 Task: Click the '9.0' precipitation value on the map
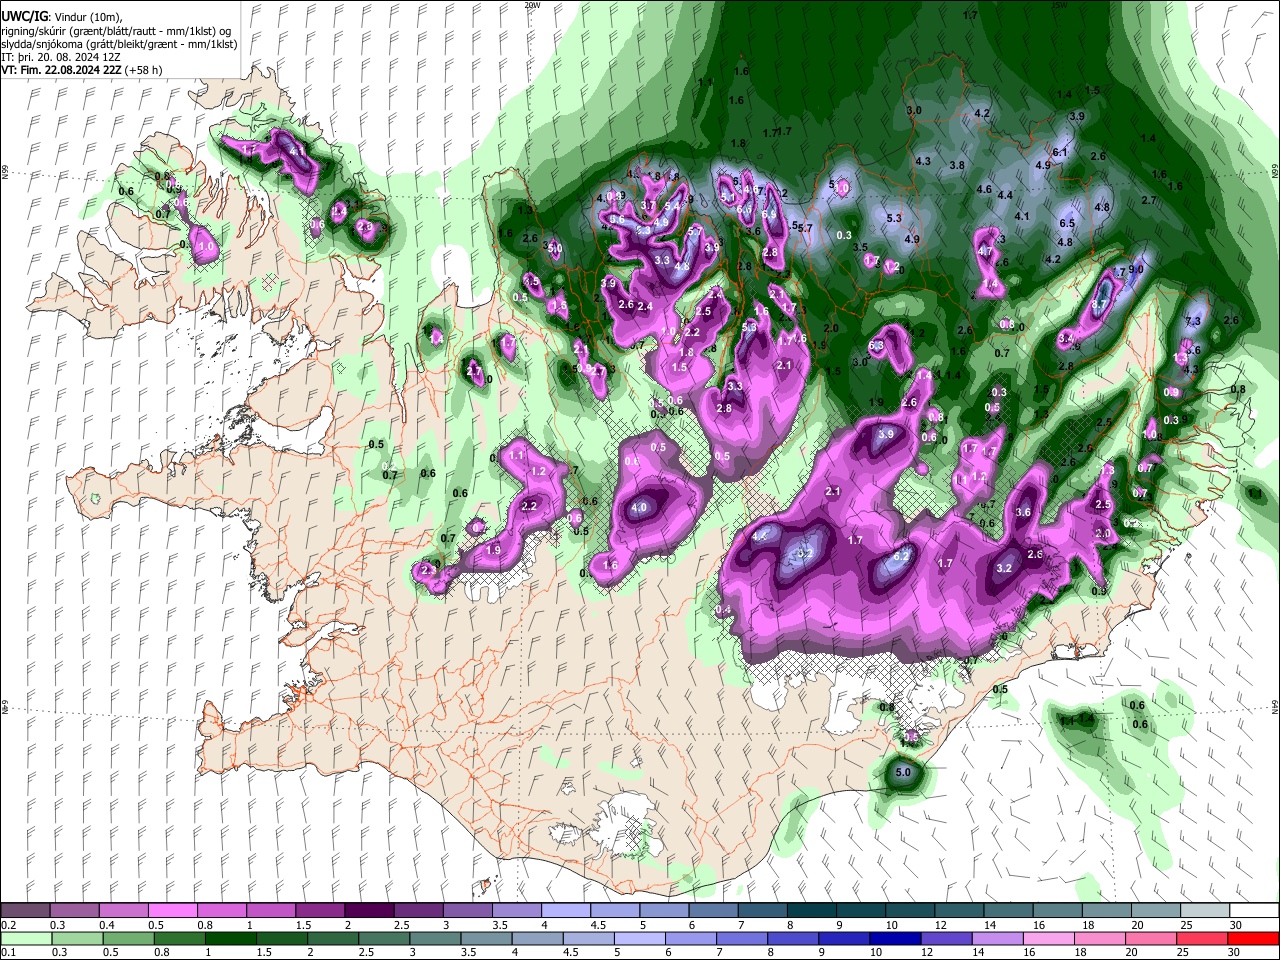click(1136, 270)
